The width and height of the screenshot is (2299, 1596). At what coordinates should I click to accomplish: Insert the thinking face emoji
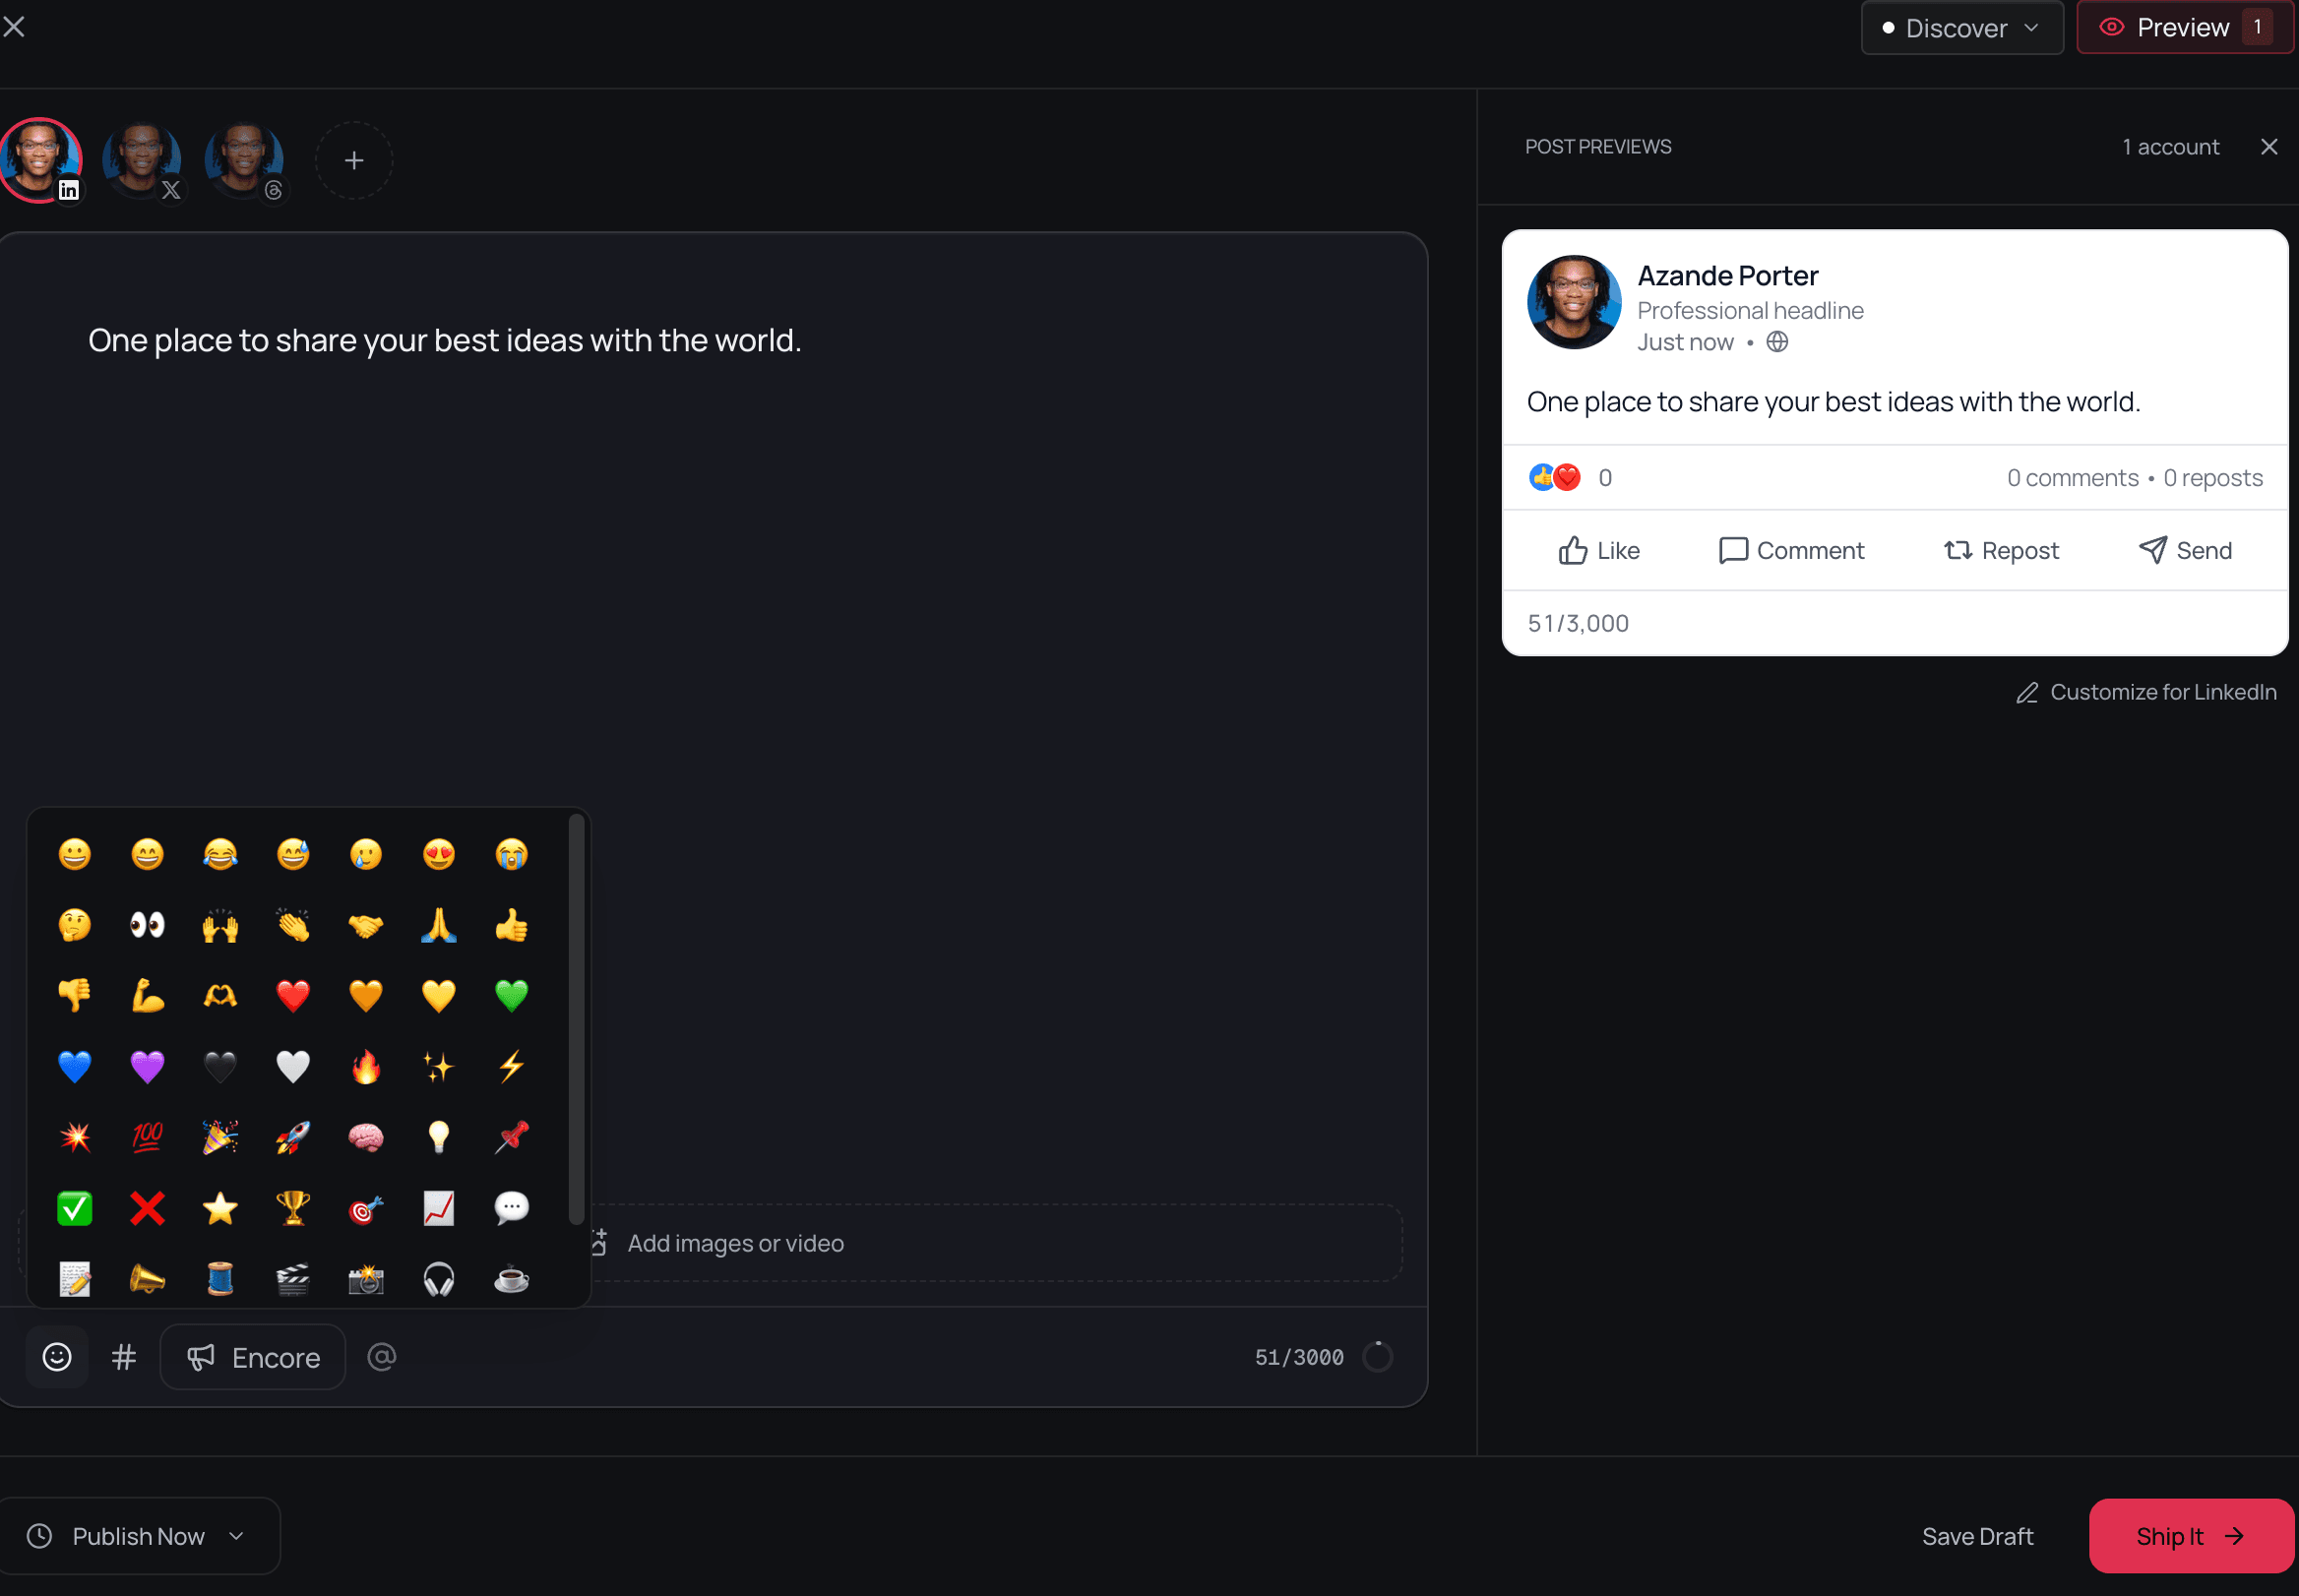75,925
